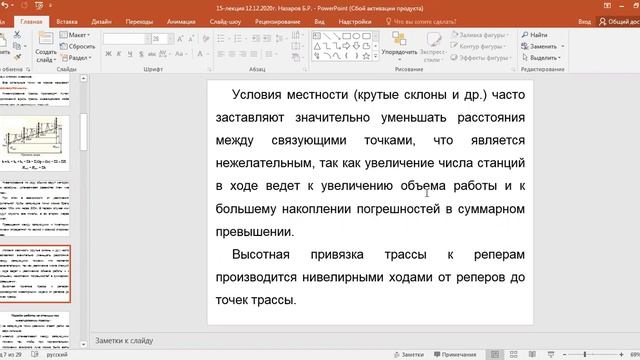
Task: Center text in Абзац group
Action: pyautogui.click(x=232, y=54)
